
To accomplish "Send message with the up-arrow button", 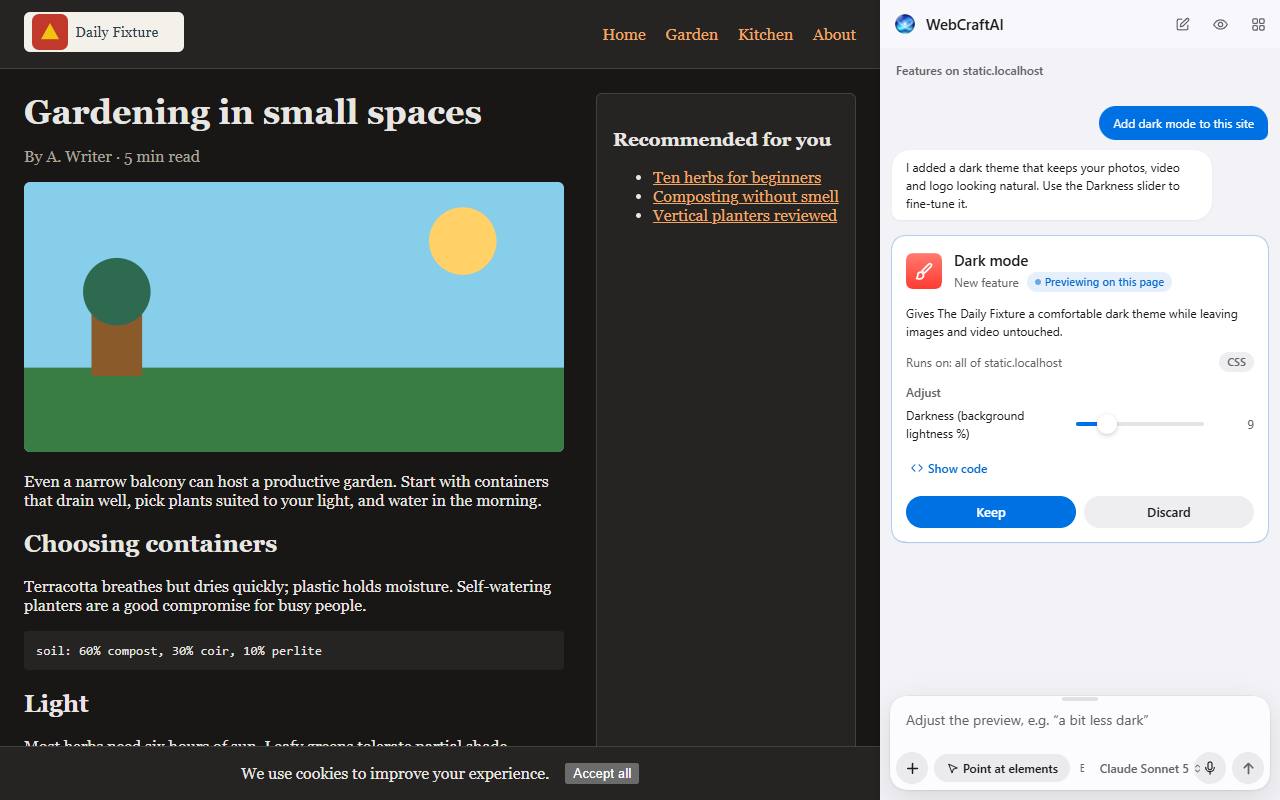I will coord(1248,768).
